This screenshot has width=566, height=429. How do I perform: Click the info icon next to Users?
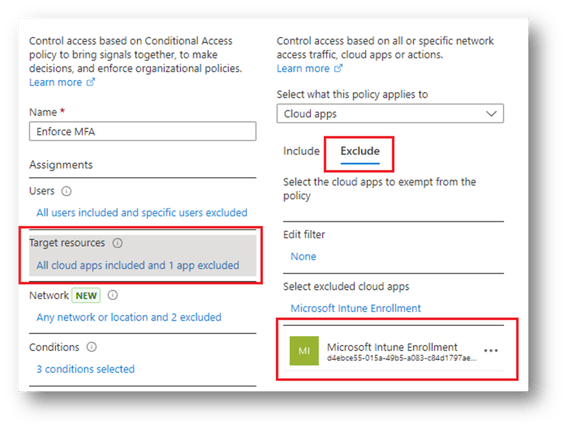tap(66, 191)
